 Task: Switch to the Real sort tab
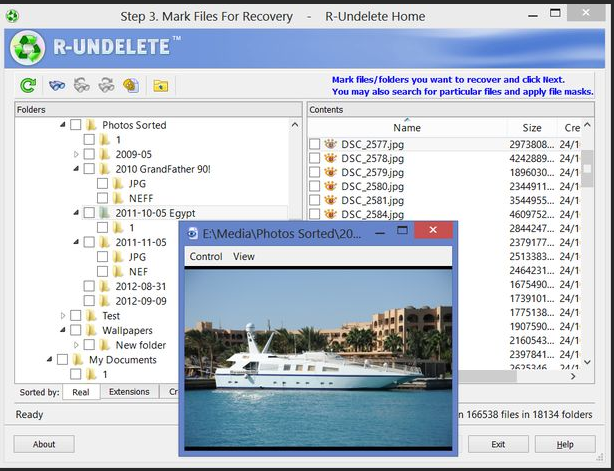point(81,392)
